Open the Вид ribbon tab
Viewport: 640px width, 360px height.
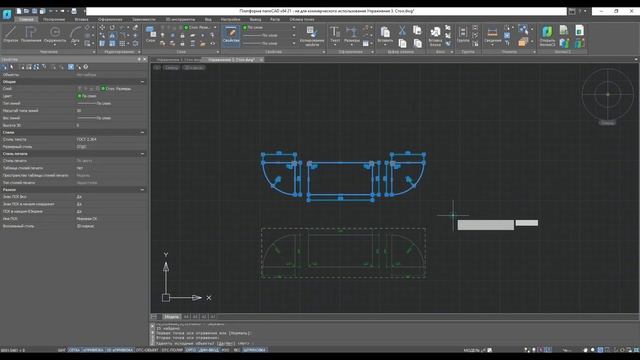(x=208, y=19)
